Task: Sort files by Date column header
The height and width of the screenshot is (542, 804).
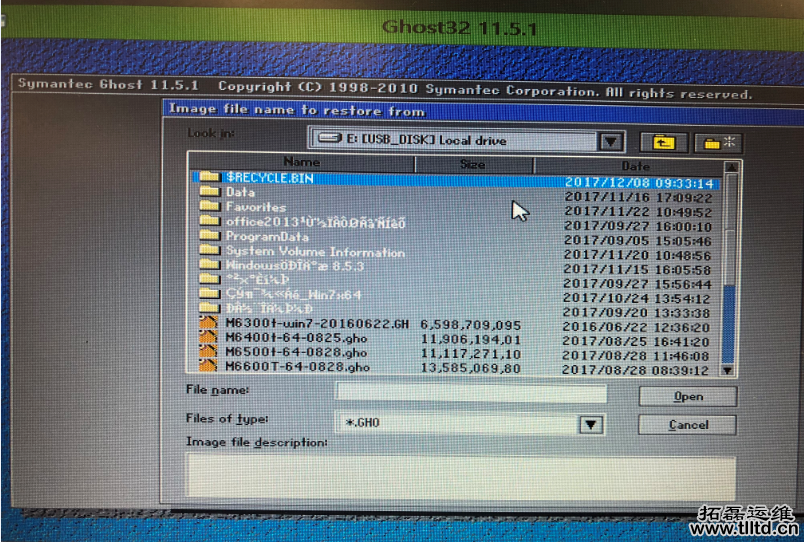Action: tap(635, 165)
